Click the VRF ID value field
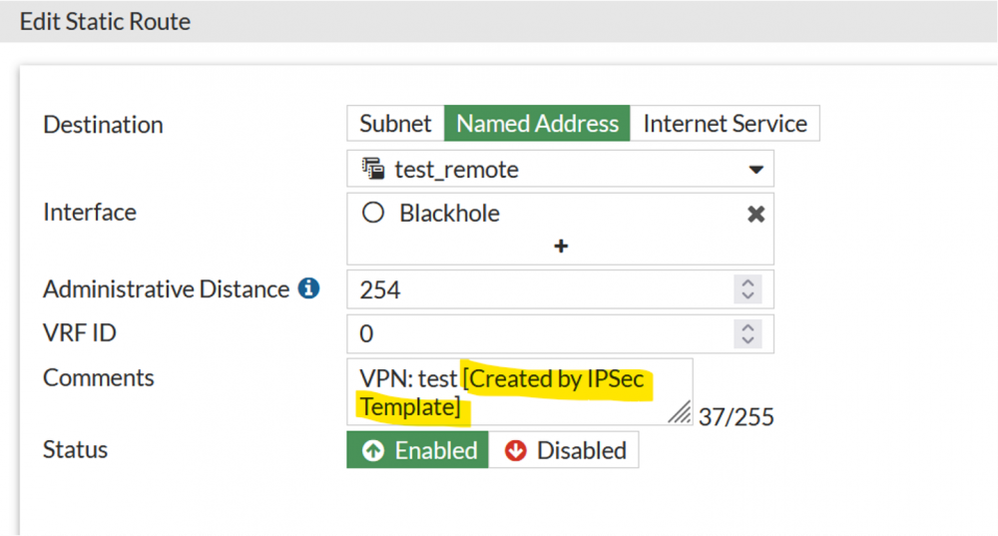The height and width of the screenshot is (536, 998). [540, 333]
